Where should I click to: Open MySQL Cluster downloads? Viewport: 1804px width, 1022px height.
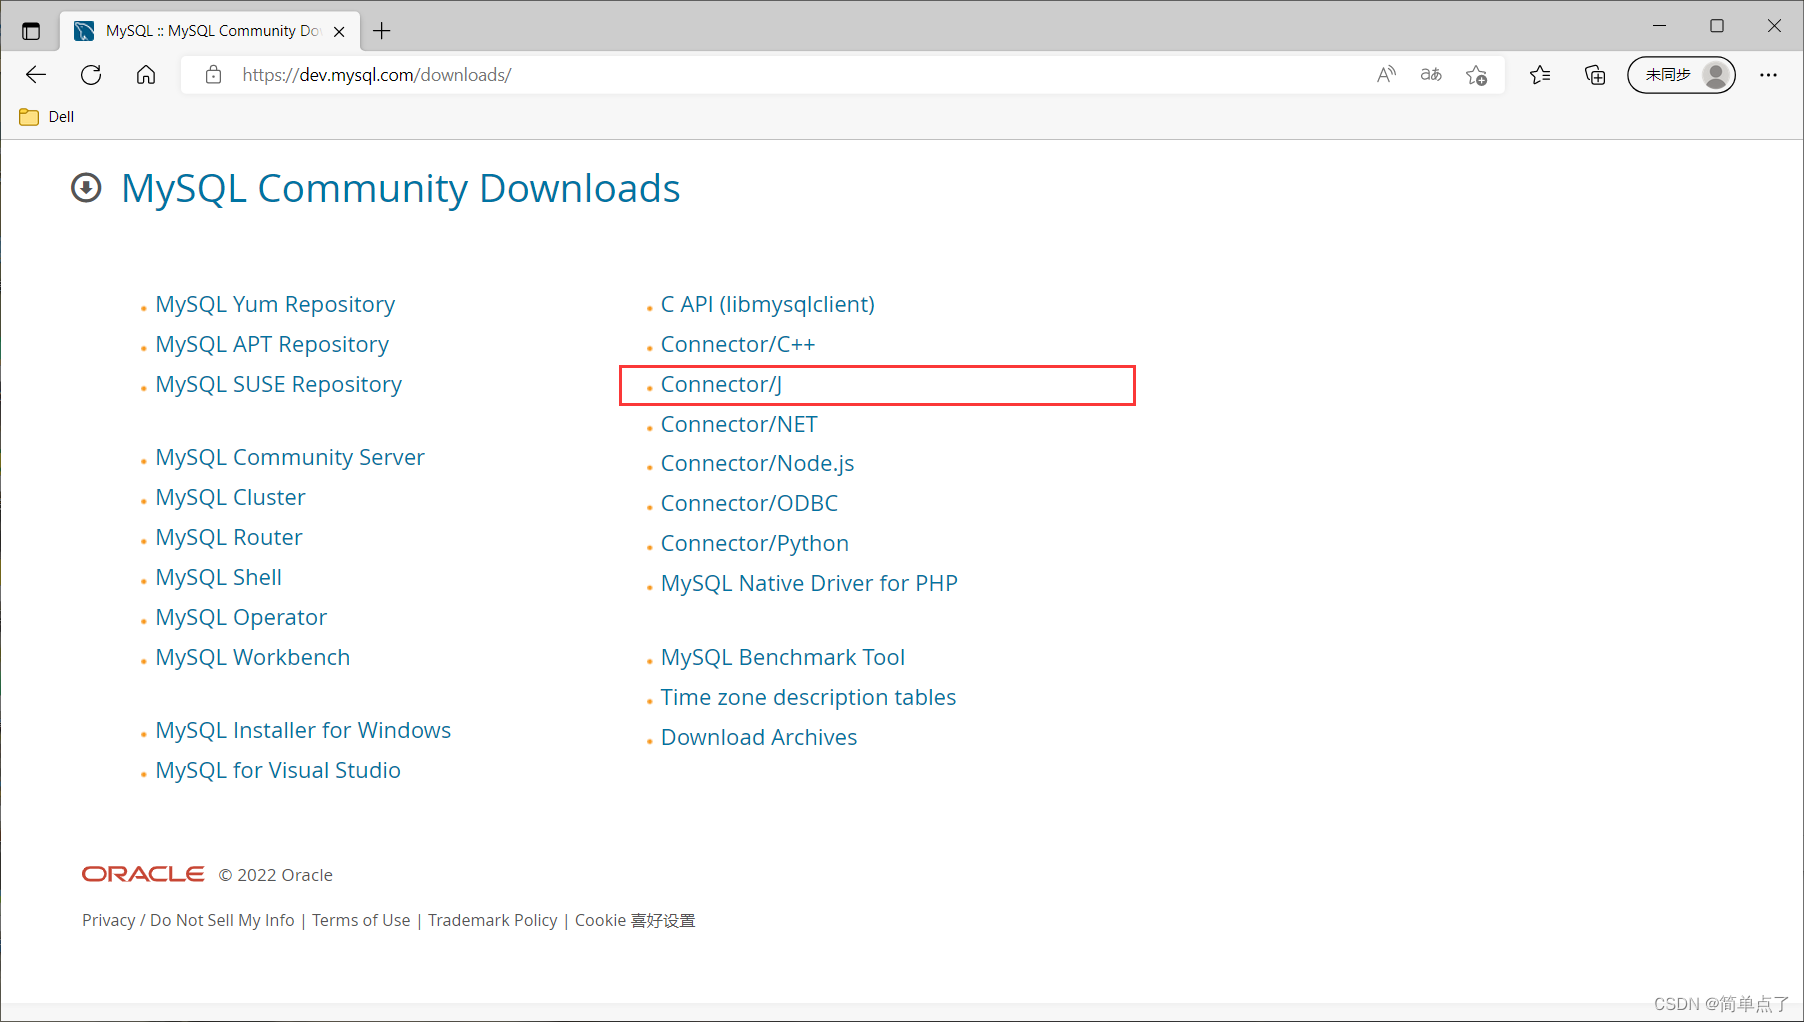tap(230, 497)
